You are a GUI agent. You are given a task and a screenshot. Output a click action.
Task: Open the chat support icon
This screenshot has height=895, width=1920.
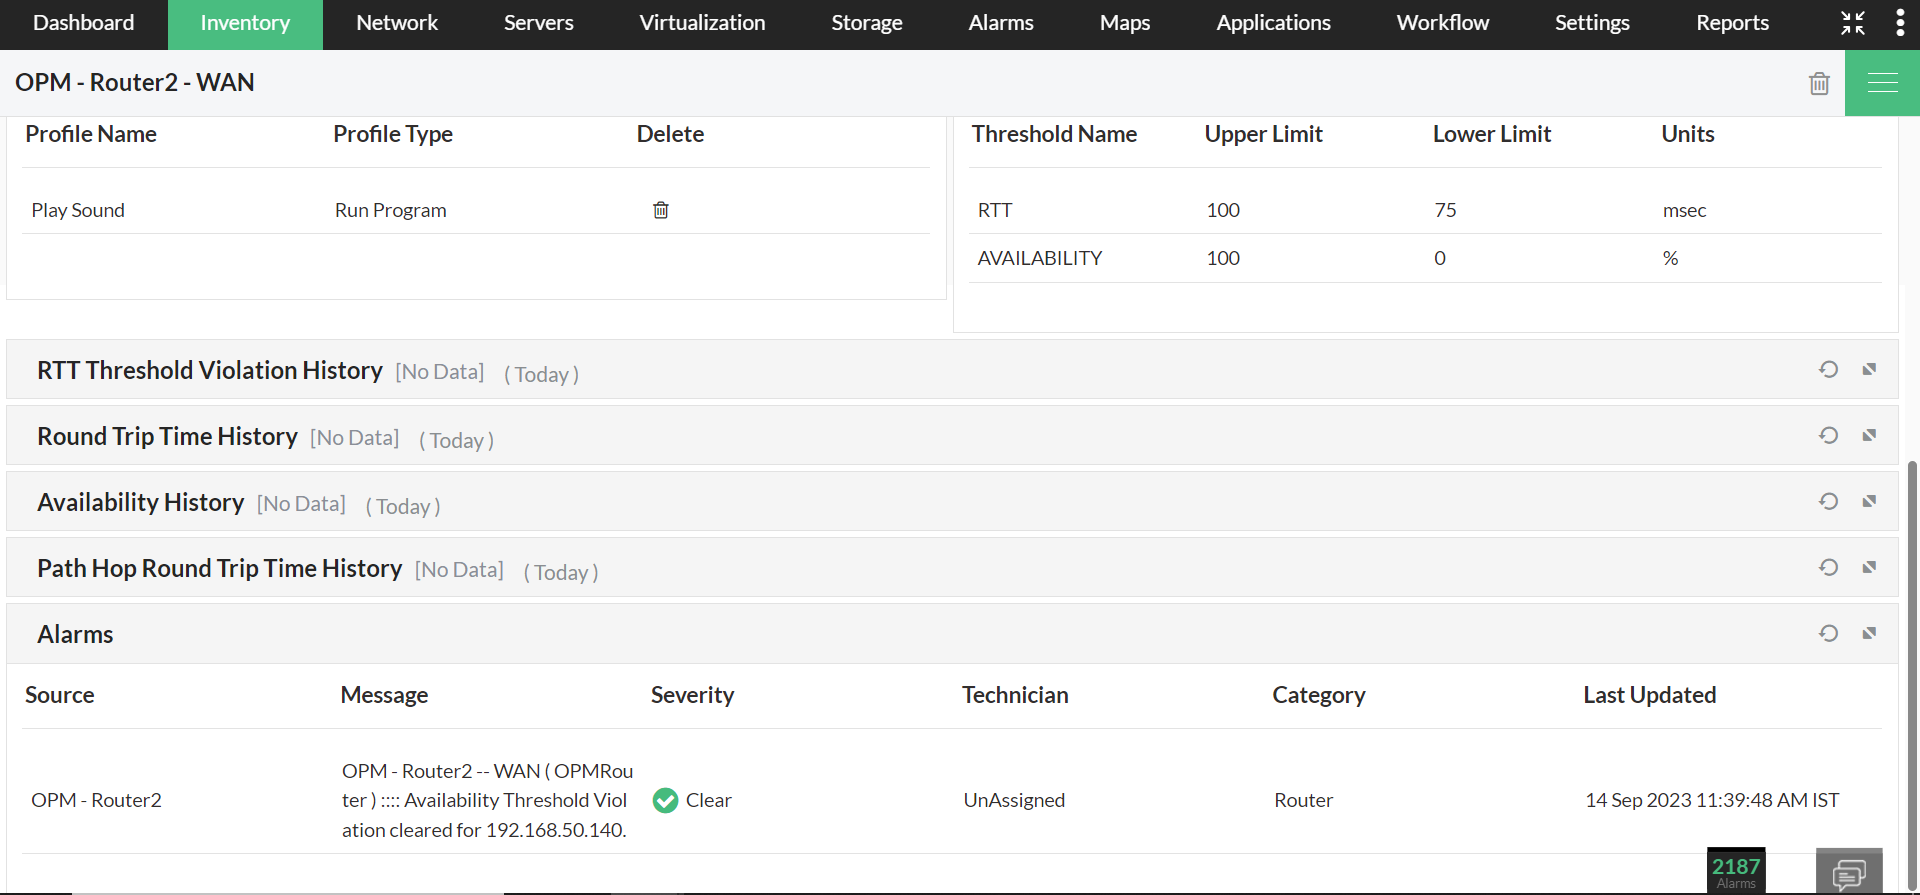pos(1849,874)
